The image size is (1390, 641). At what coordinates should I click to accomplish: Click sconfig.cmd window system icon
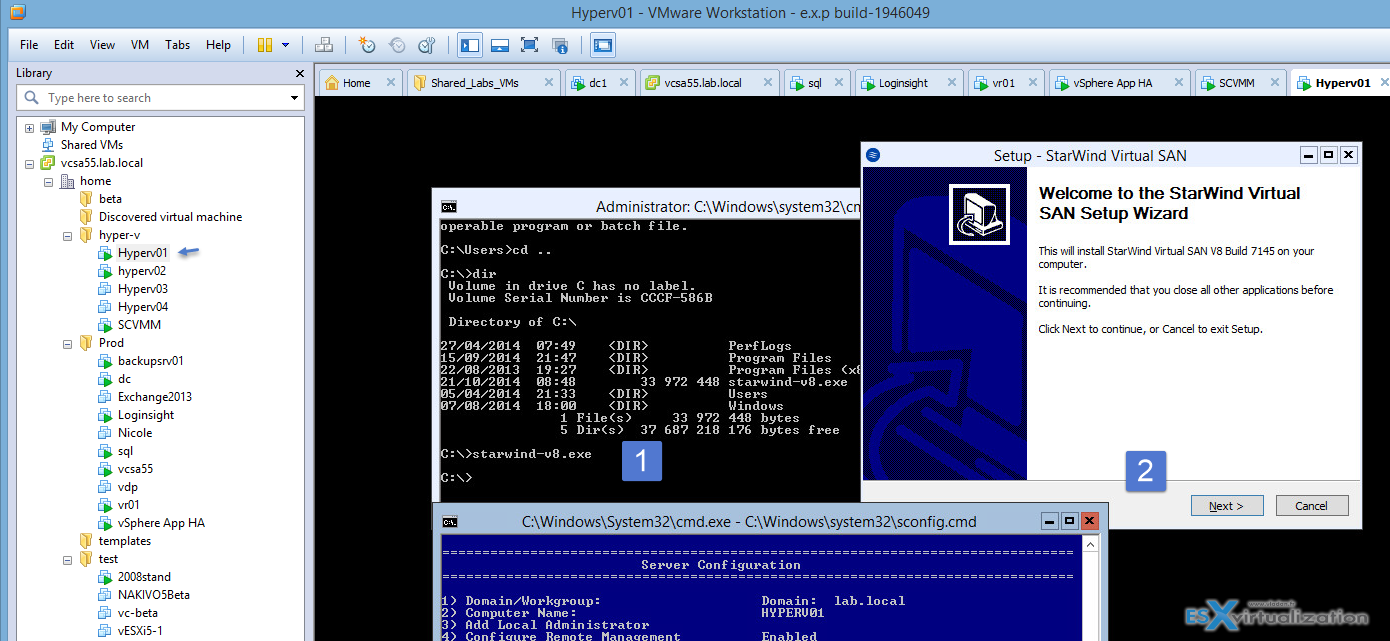coord(450,521)
